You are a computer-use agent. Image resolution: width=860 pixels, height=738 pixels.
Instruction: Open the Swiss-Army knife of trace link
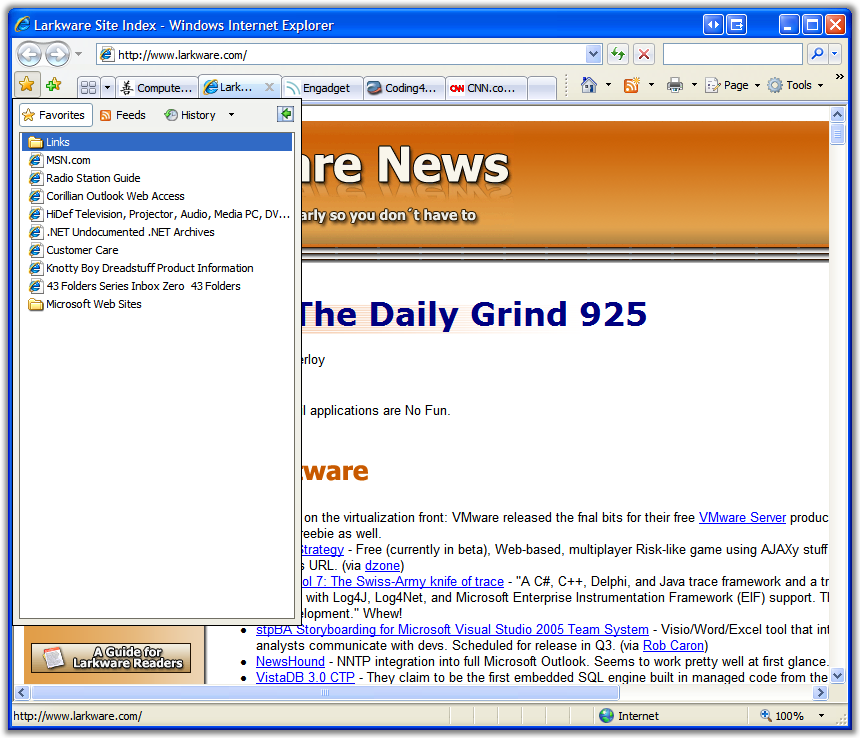(x=403, y=581)
